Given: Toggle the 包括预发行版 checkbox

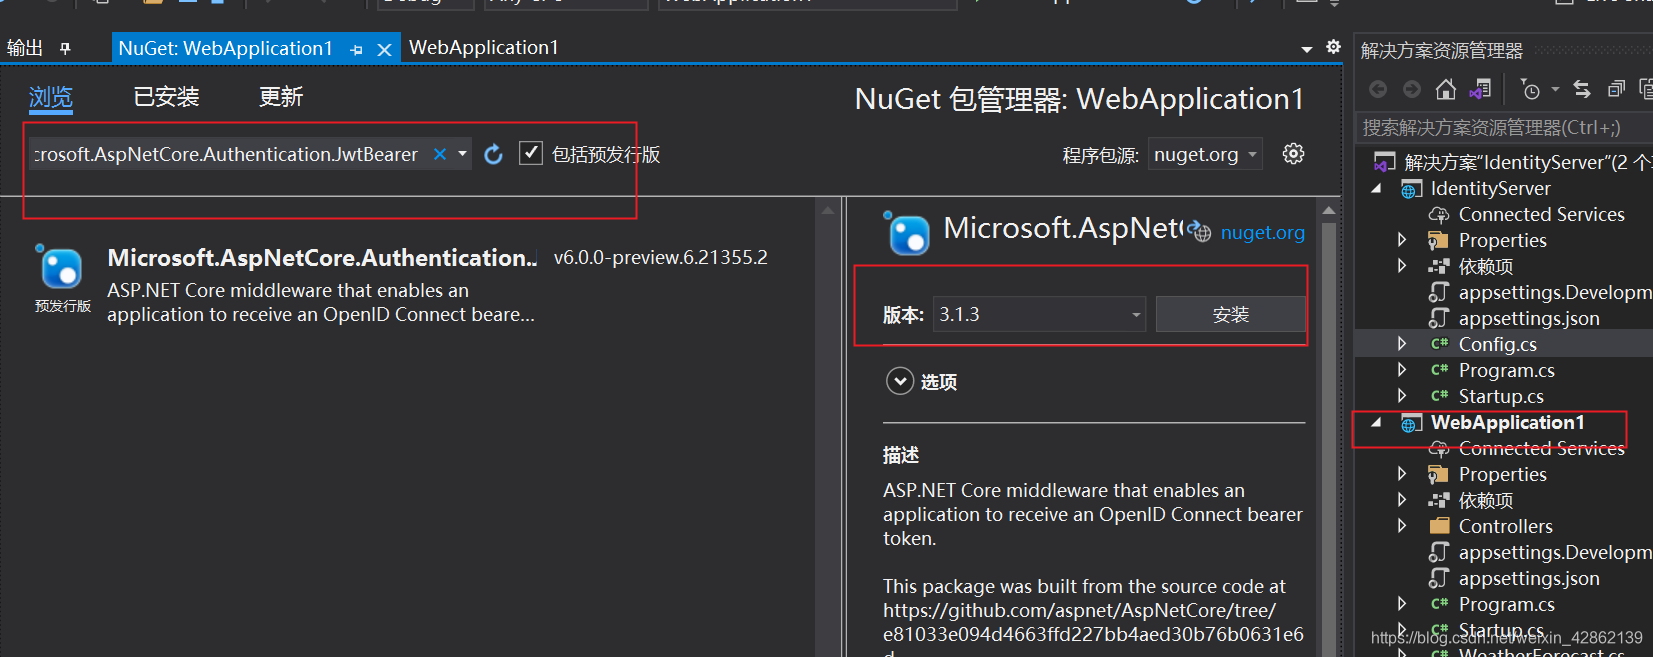Looking at the screenshot, I should point(531,153).
